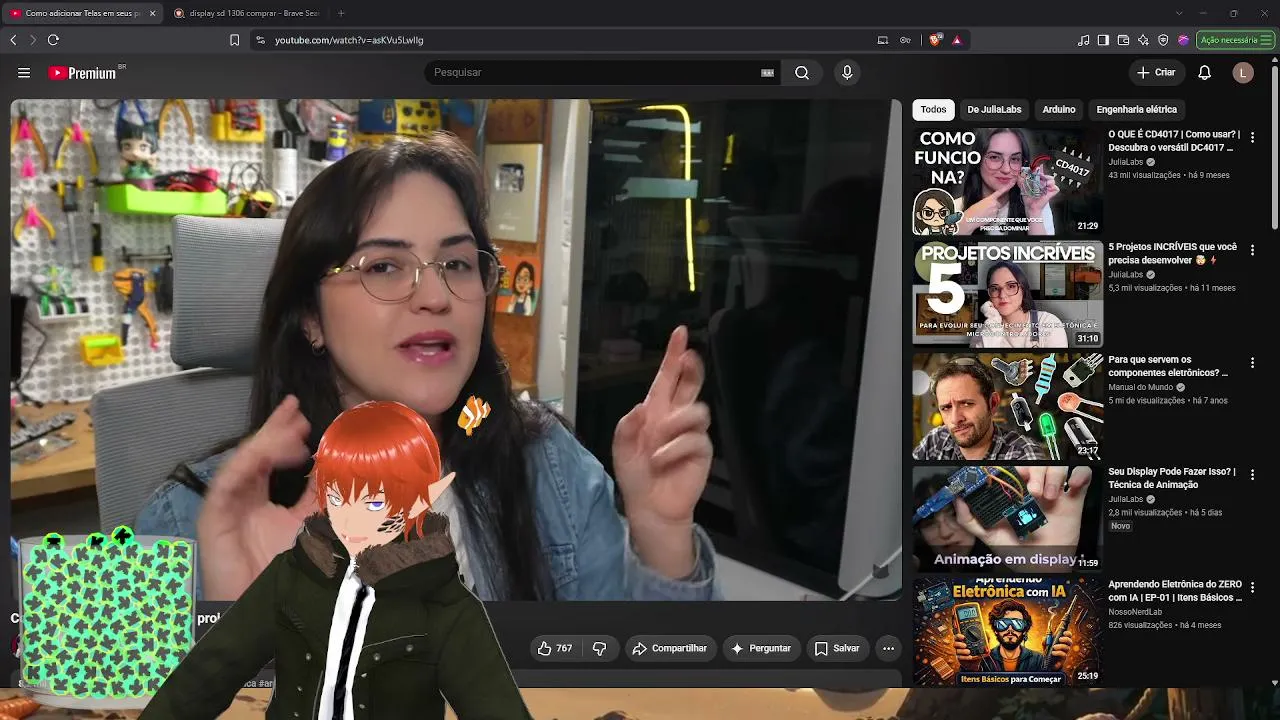Screen dimensions: 1280x720
Task: Open the PROJETOS INCRÍVEIS 5 thumbnail
Action: (1008, 294)
